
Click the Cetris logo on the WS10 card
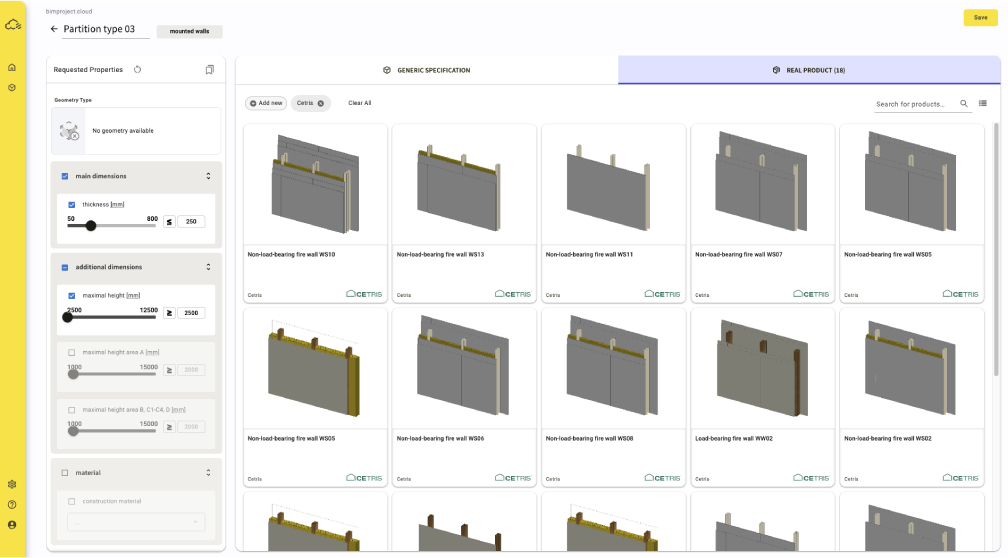pos(364,294)
